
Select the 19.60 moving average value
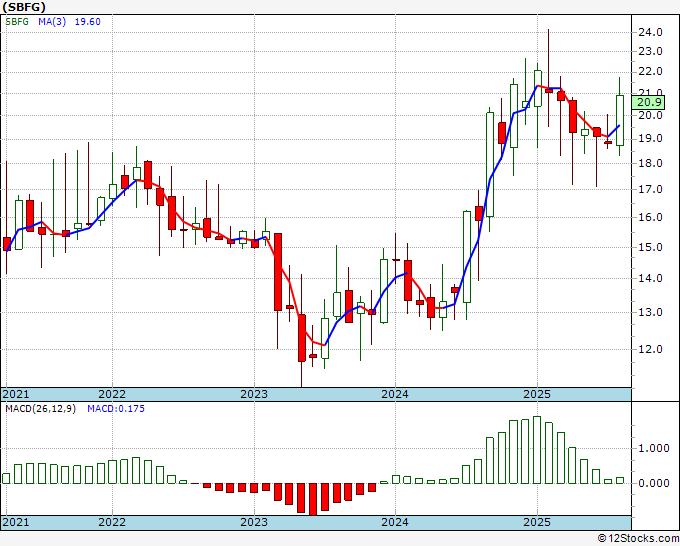coord(88,22)
